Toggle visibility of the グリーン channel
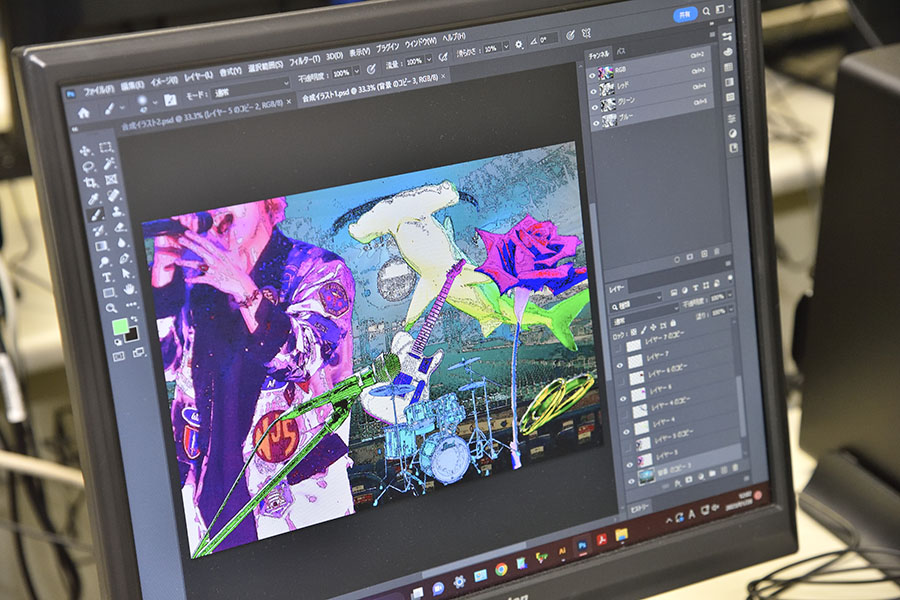This screenshot has width=900, height=600. pyautogui.click(x=595, y=107)
